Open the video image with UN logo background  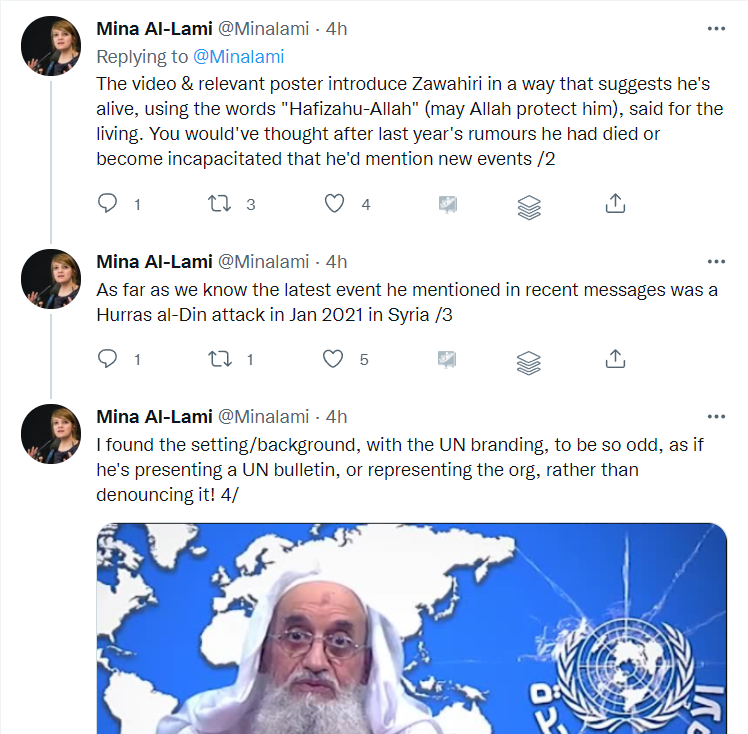tap(411, 628)
